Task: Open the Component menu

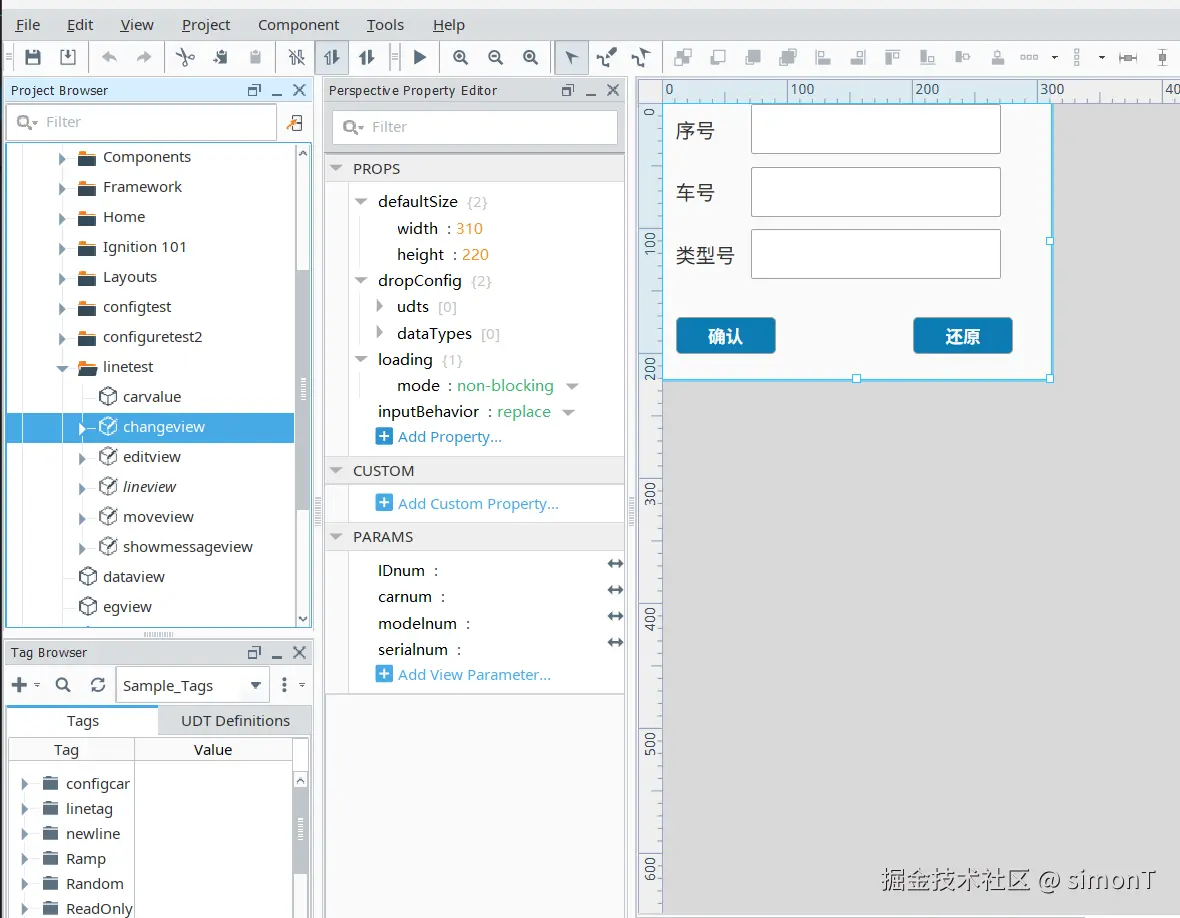Action: (x=299, y=25)
